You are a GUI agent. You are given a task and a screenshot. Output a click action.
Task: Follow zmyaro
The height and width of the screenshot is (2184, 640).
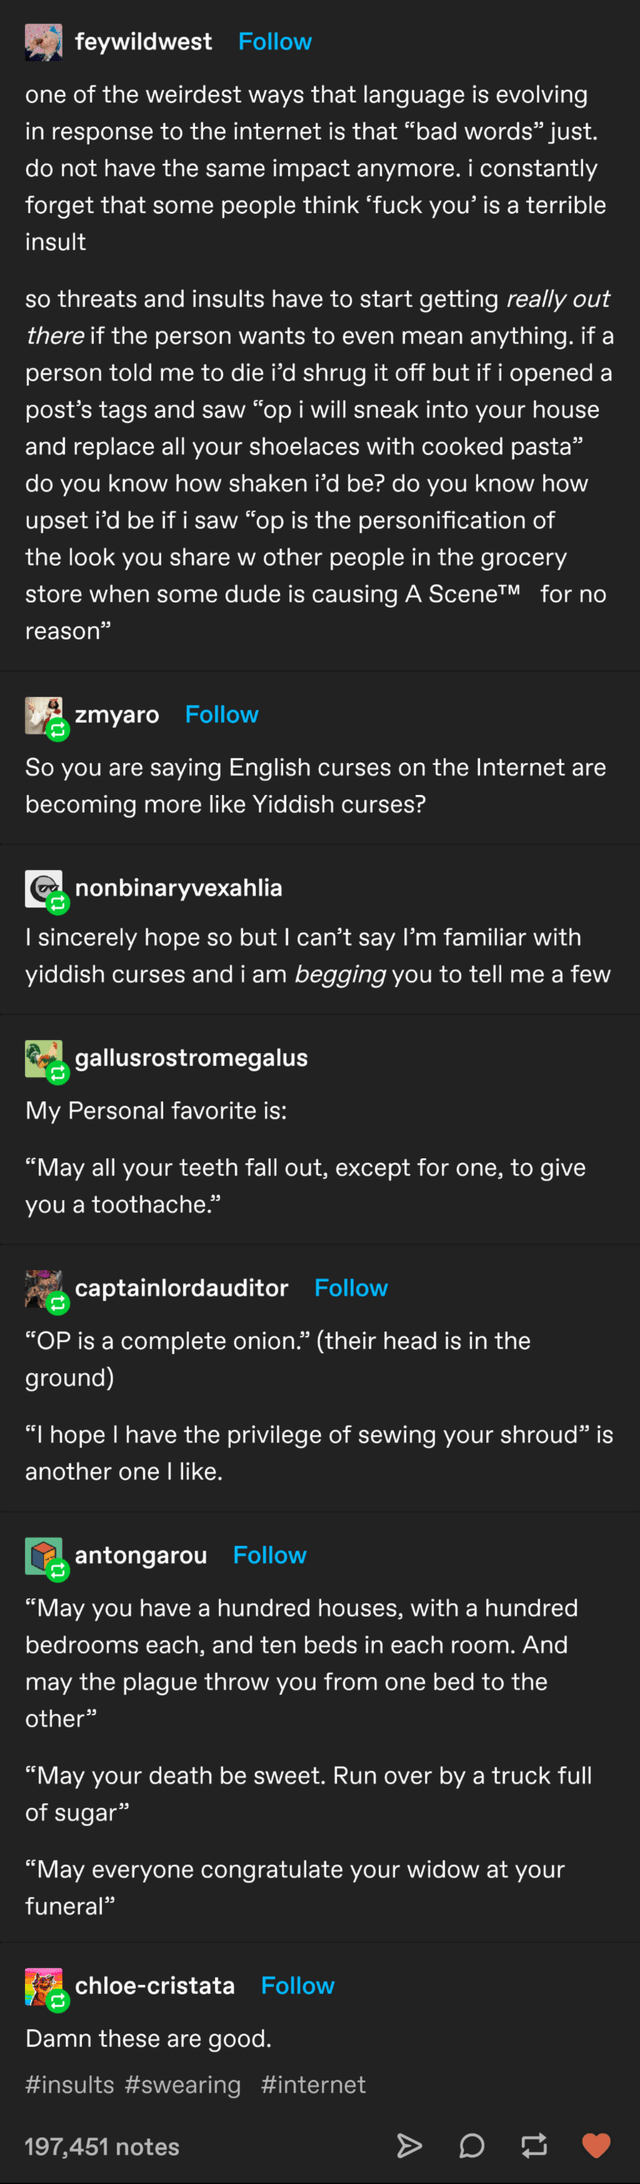[221, 714]
